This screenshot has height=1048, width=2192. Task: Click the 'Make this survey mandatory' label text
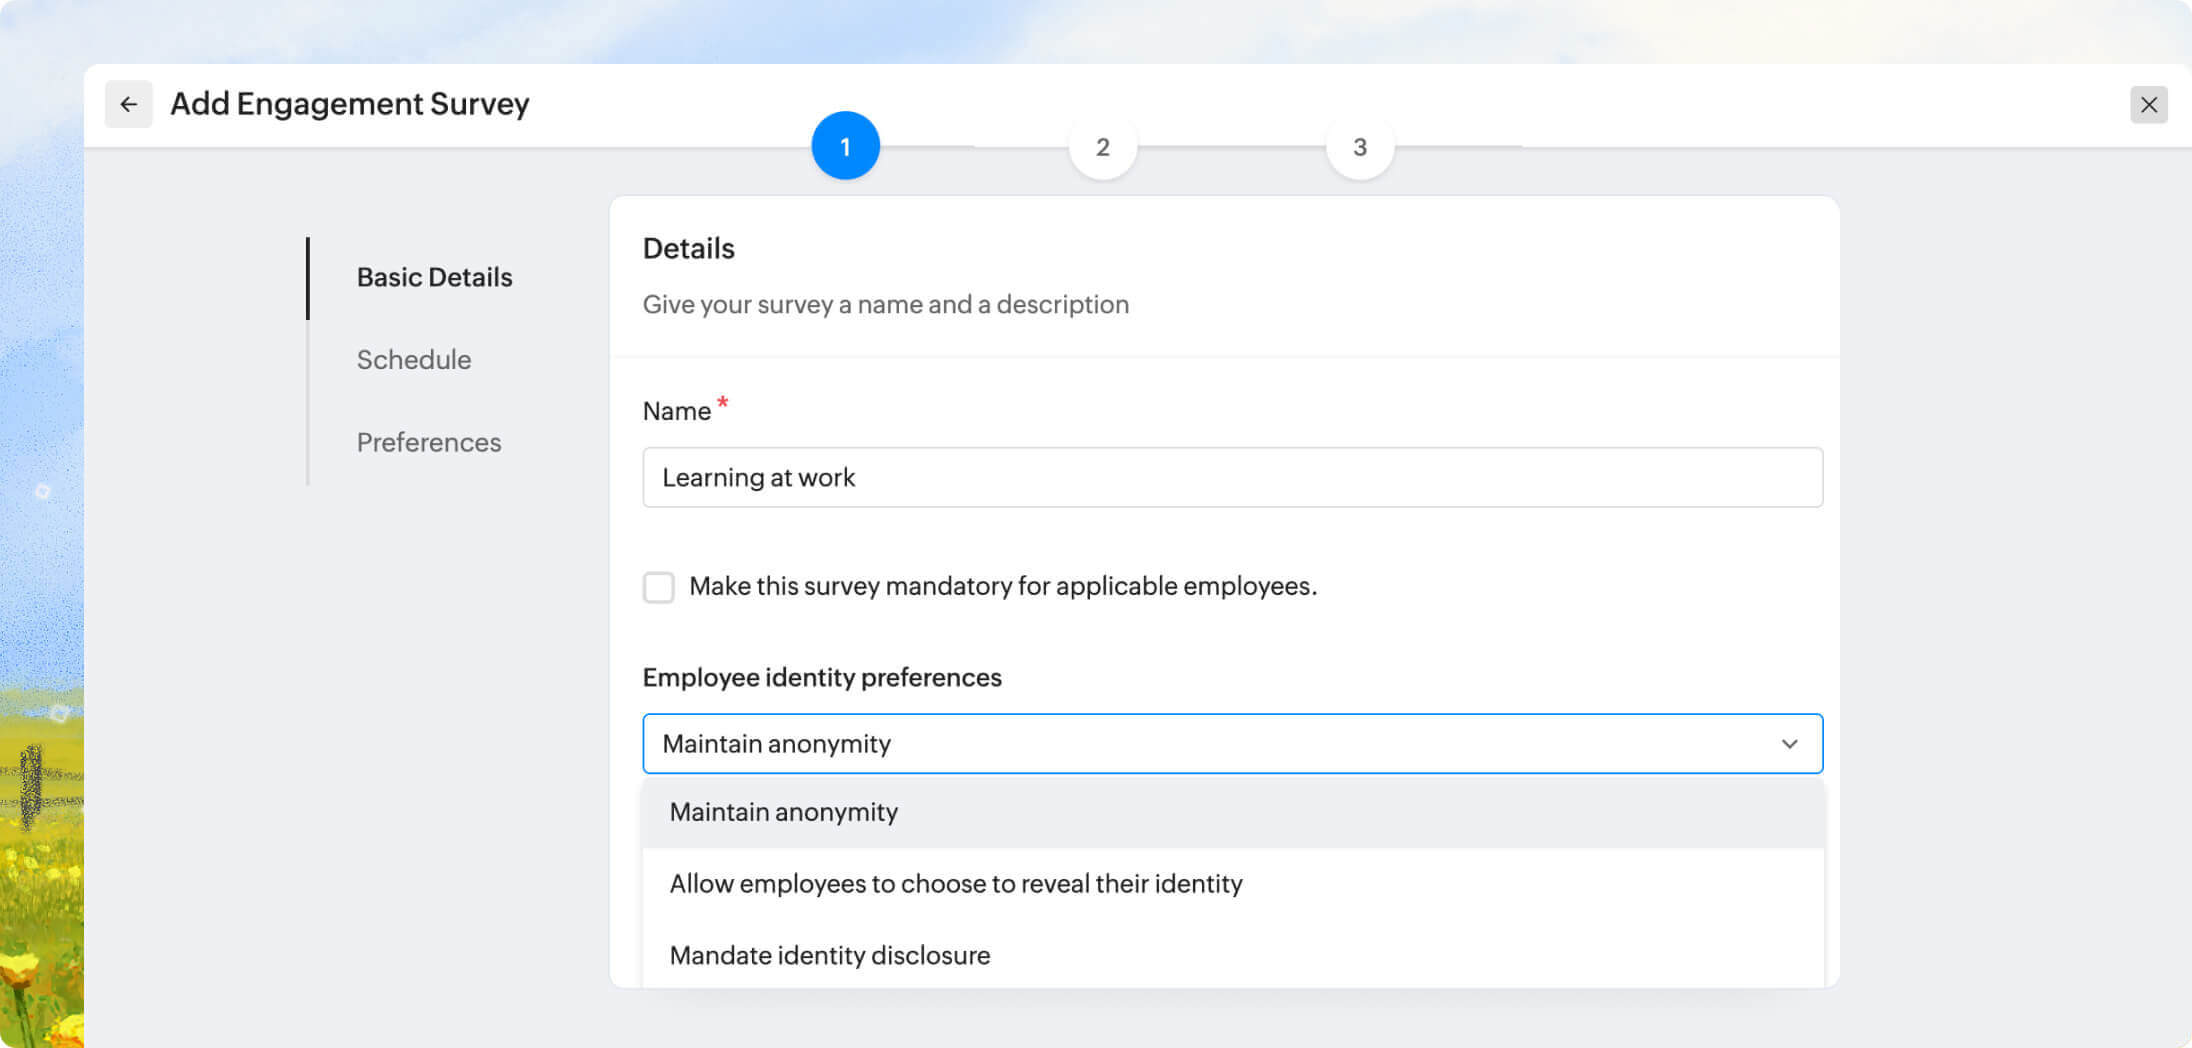click(1002, 586)
